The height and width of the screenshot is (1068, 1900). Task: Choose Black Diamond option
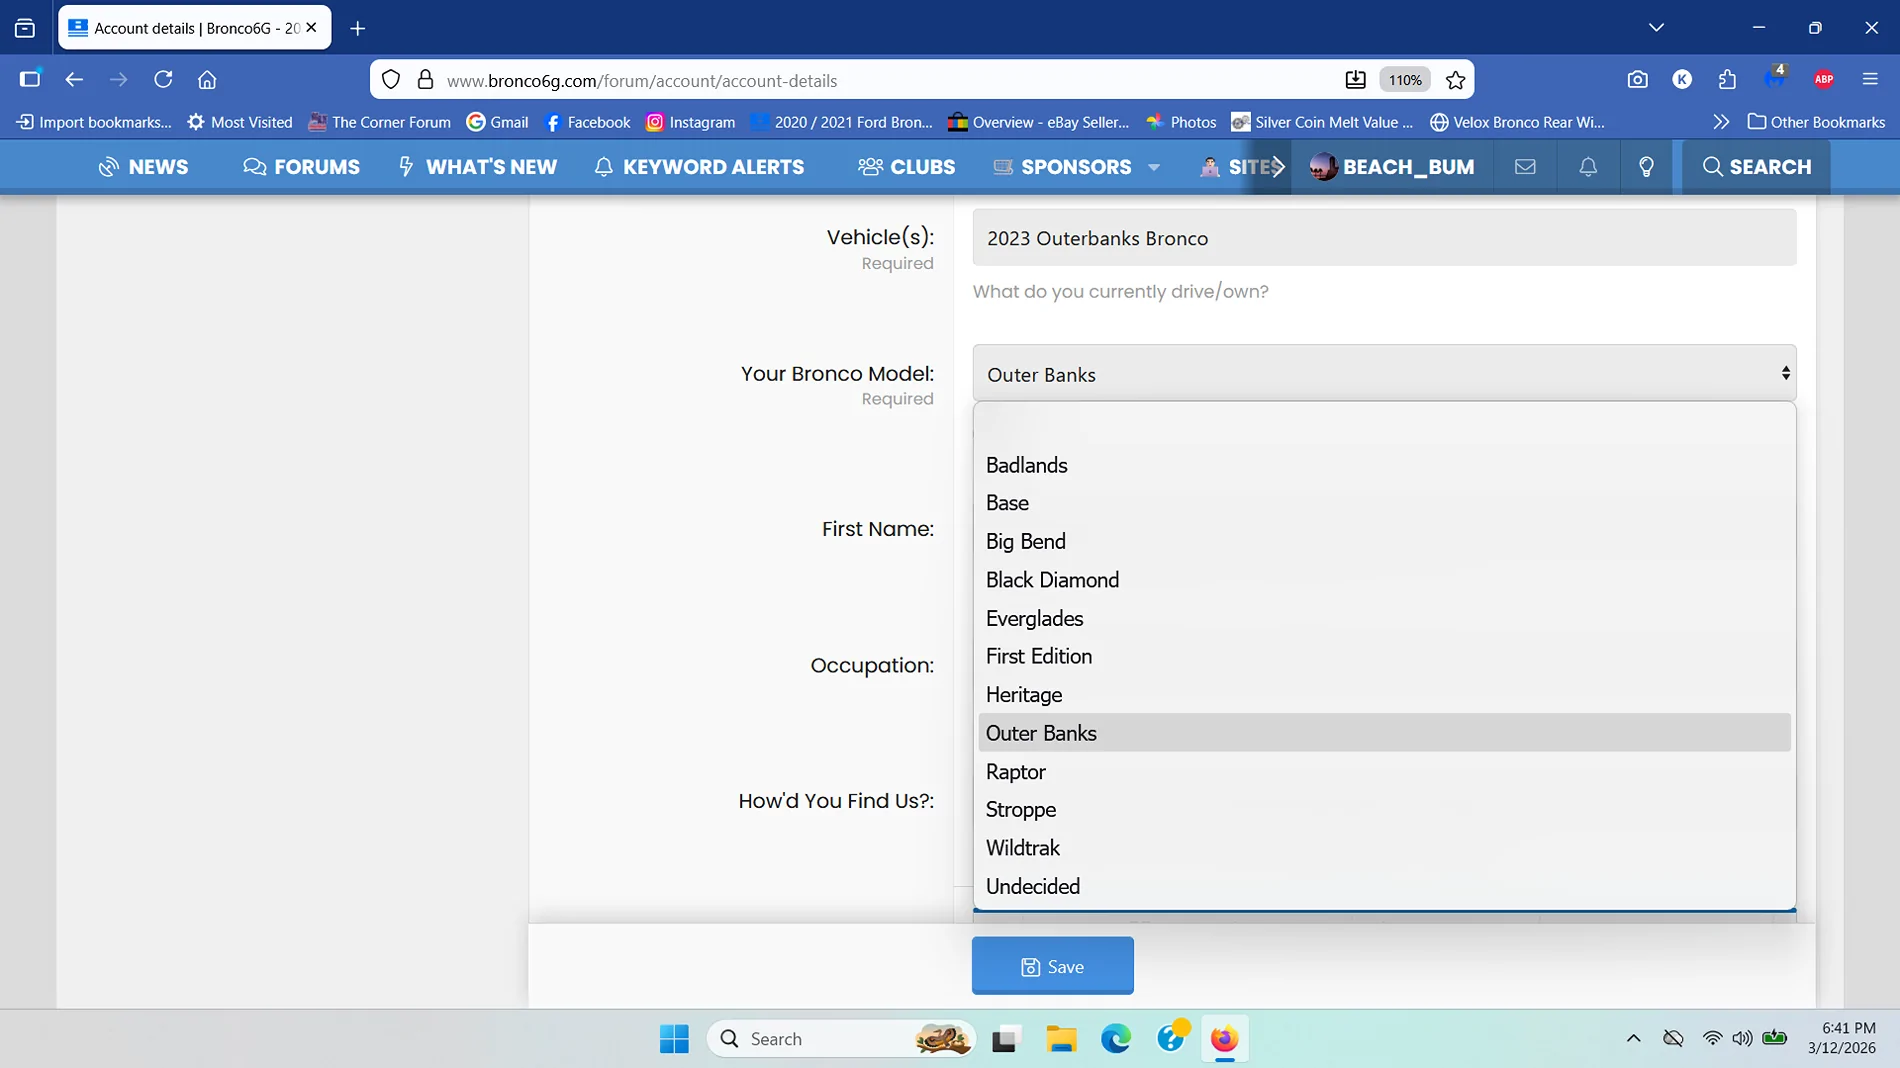(1384, 580)
